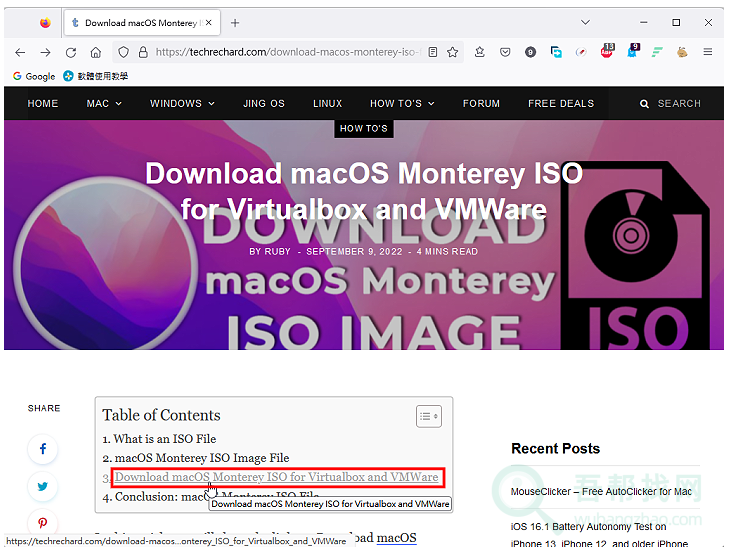731x553 pixels.
Task: Open tracking protection shield icon
Action: pos(124,52)
